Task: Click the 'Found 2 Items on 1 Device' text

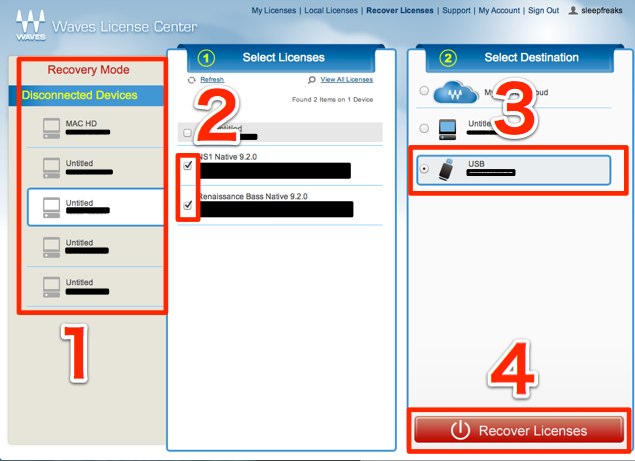Action: (x=332, y=99)
